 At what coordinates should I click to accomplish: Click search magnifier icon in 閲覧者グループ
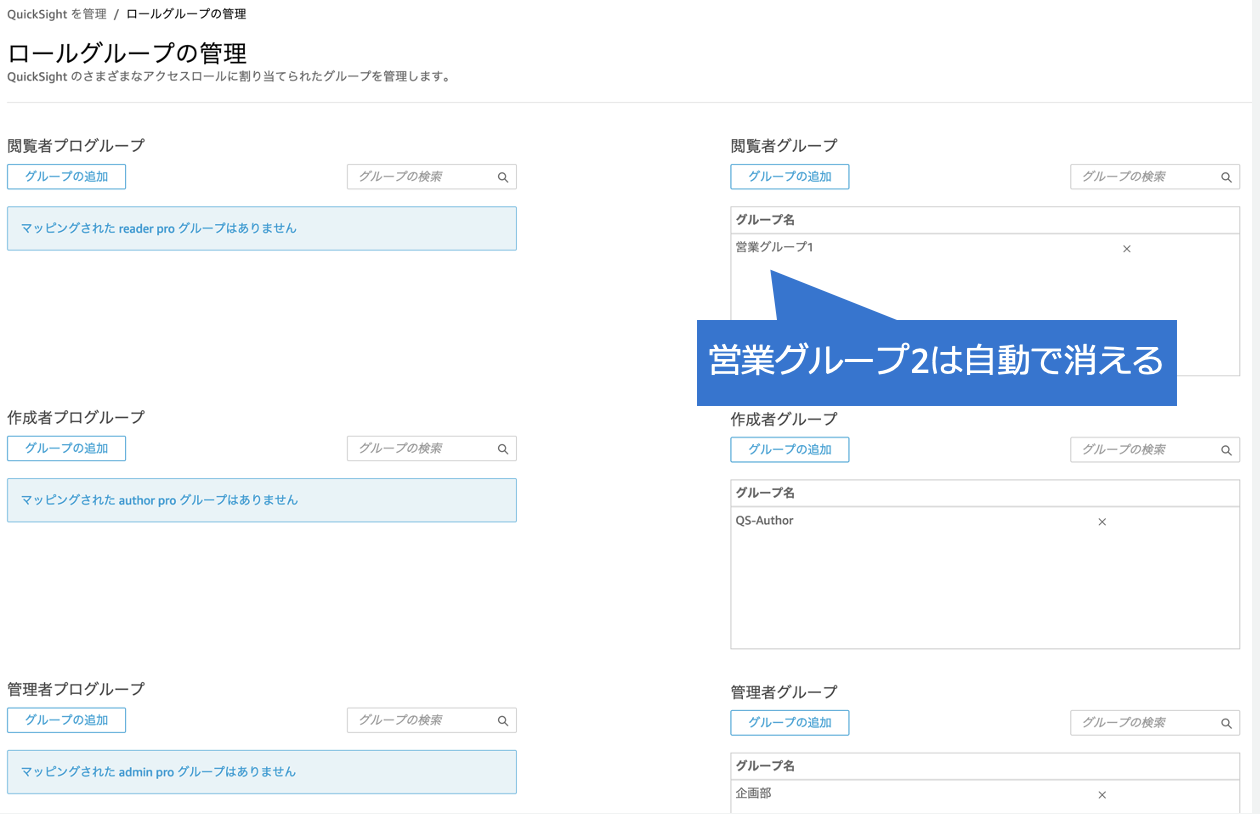1226,177
